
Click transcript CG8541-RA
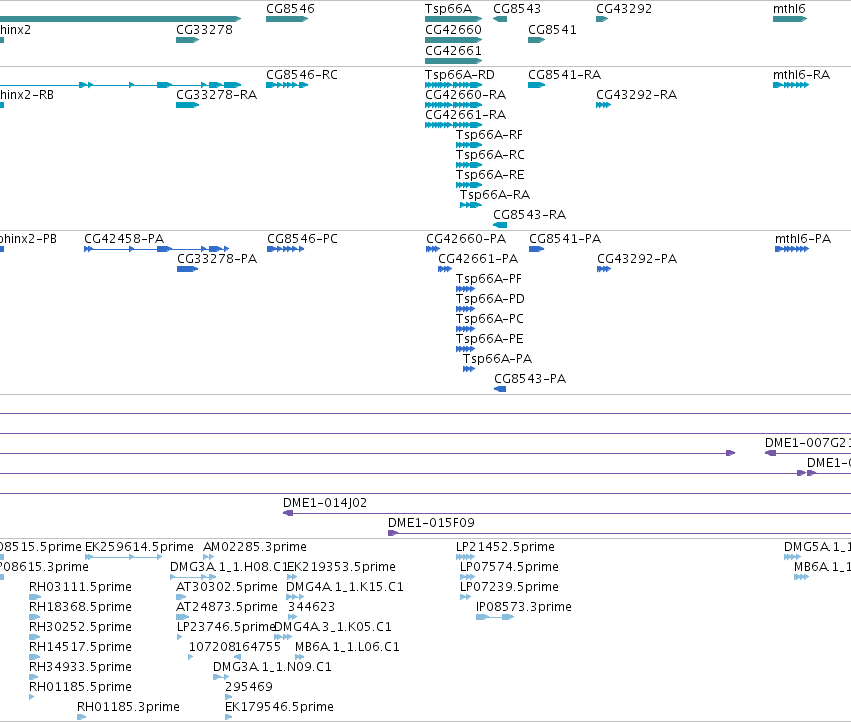(x=564, y=75)
